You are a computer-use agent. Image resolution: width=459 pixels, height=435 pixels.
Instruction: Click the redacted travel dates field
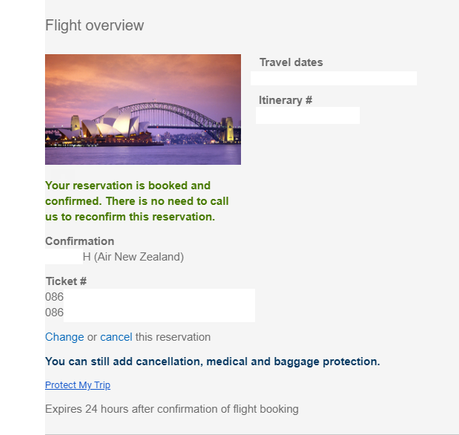coord(334,78)
